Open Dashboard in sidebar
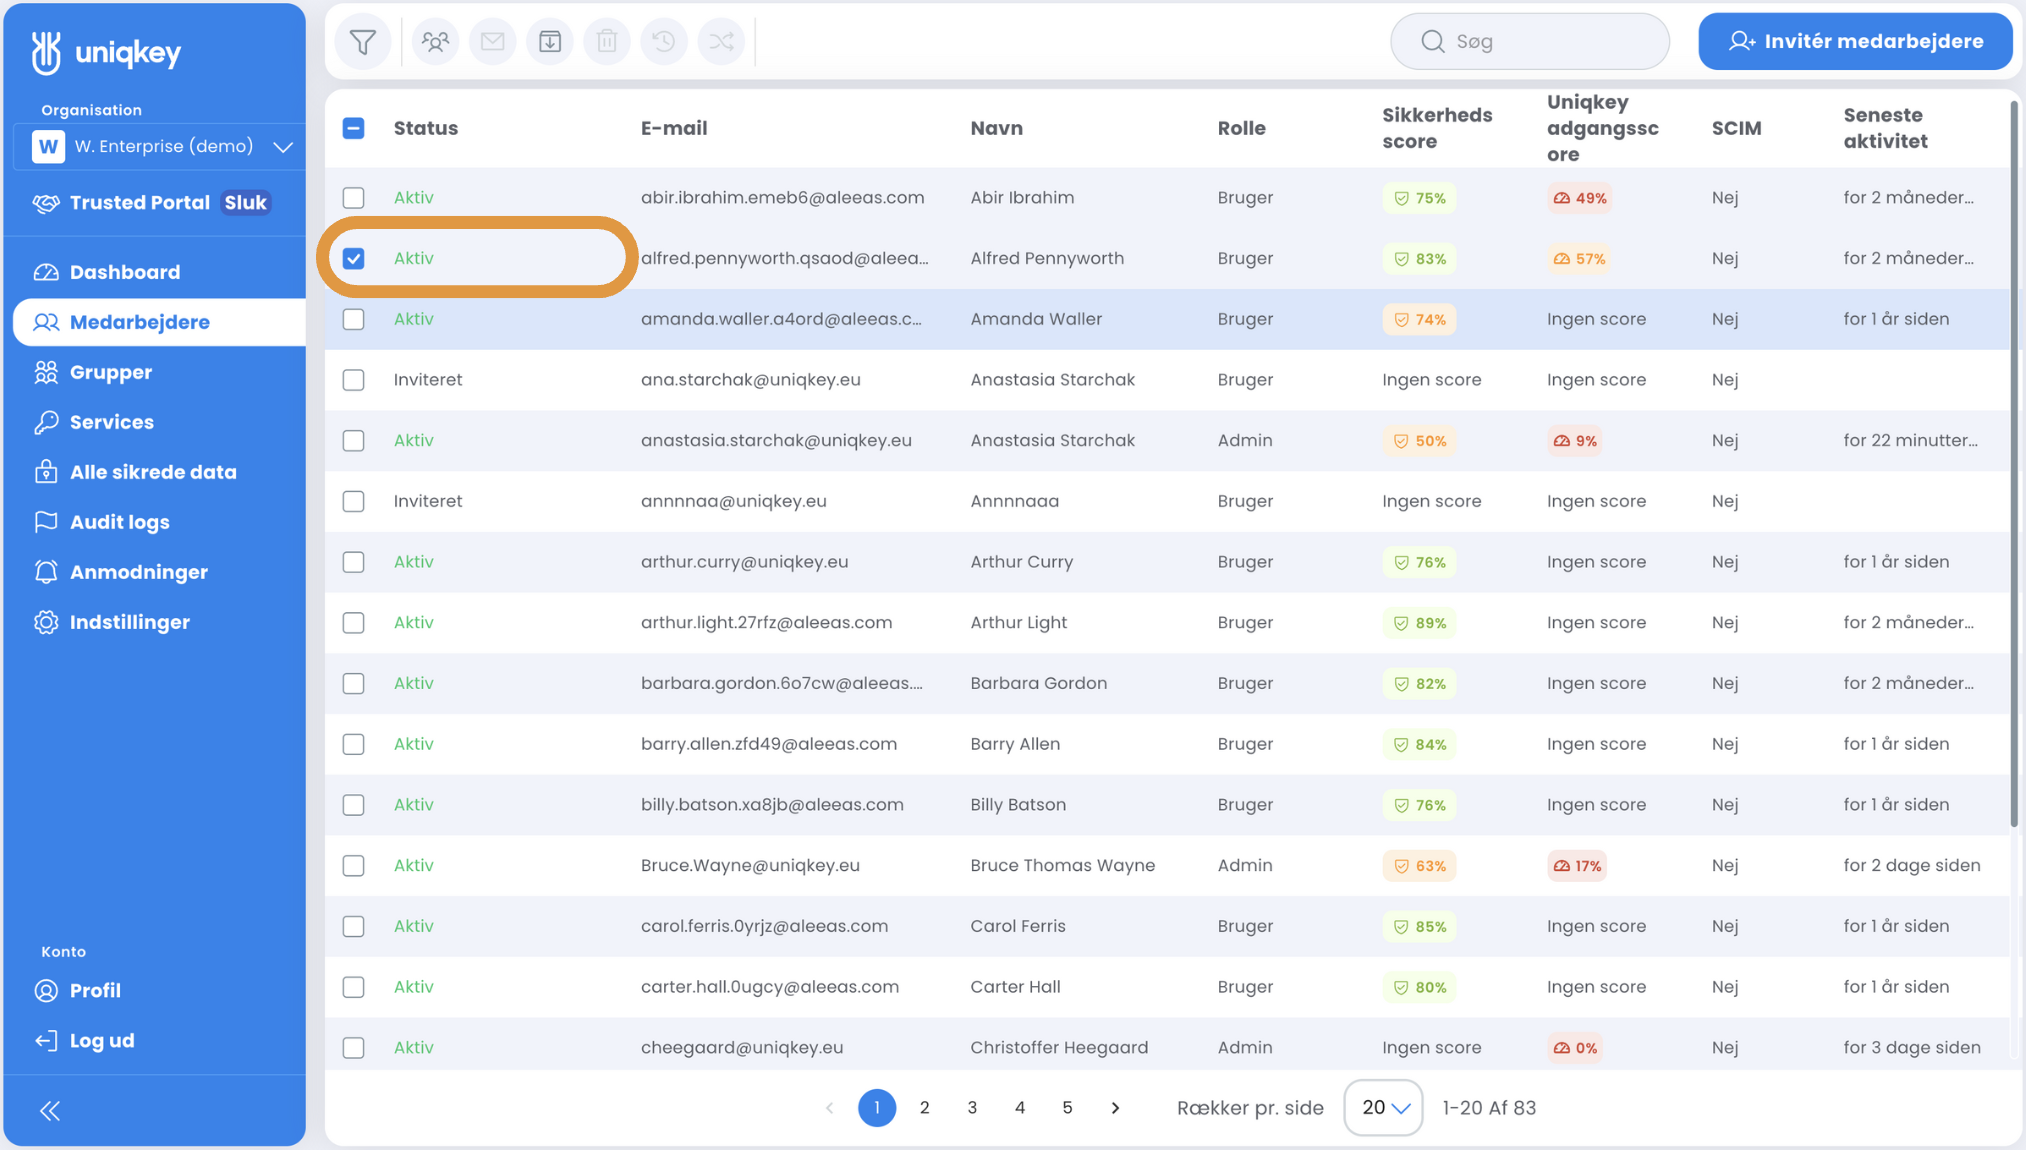 (125, 272)
